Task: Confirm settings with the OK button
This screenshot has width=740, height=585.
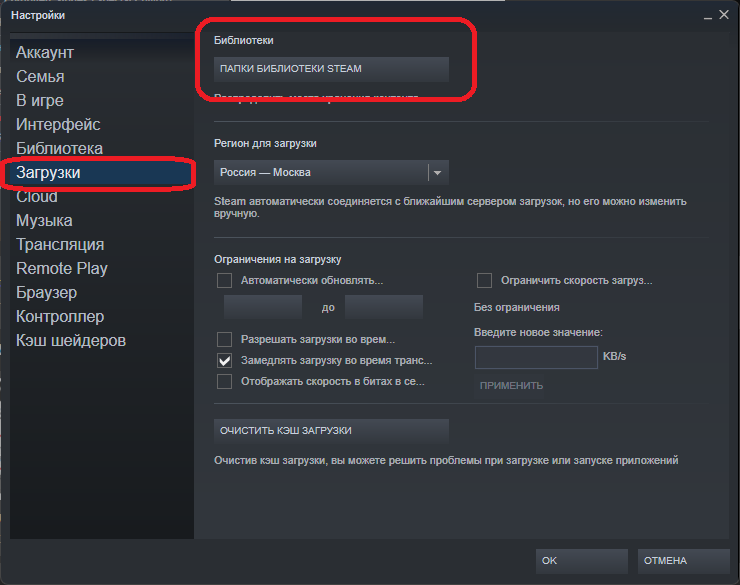Action: (x=581, y=561)
